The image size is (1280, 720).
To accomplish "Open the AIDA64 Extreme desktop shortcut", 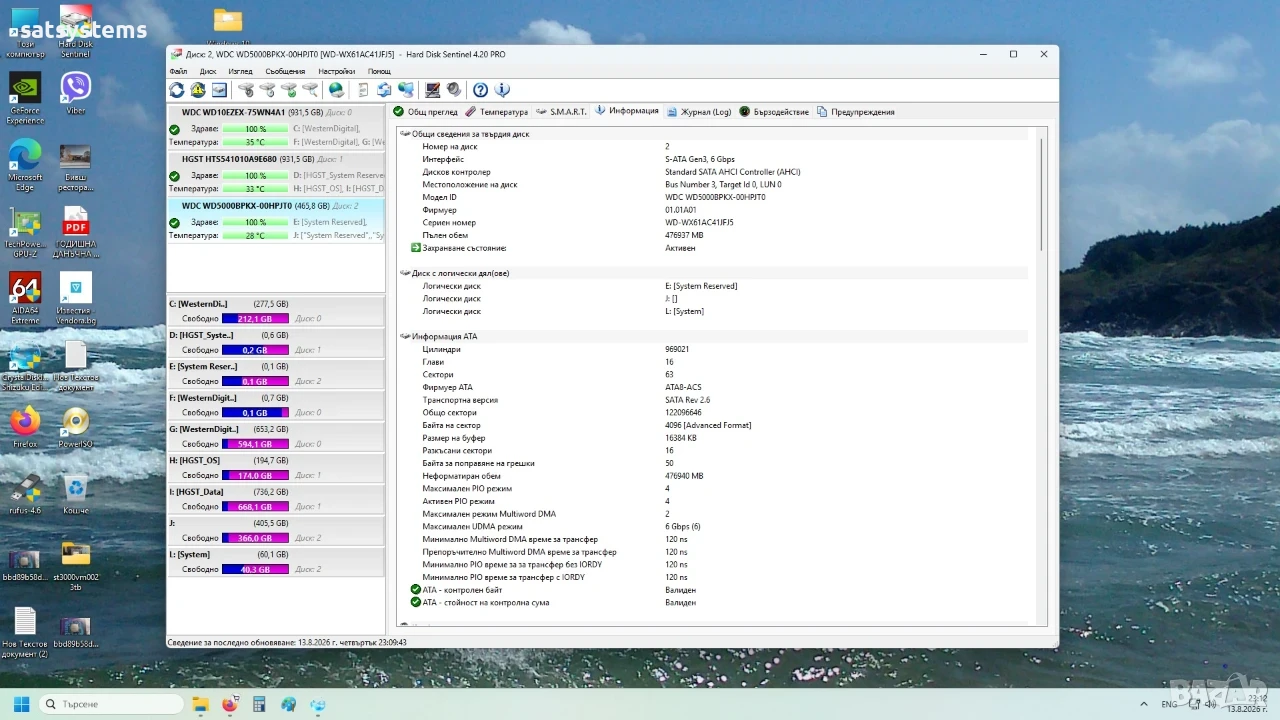I will (25, 299).
